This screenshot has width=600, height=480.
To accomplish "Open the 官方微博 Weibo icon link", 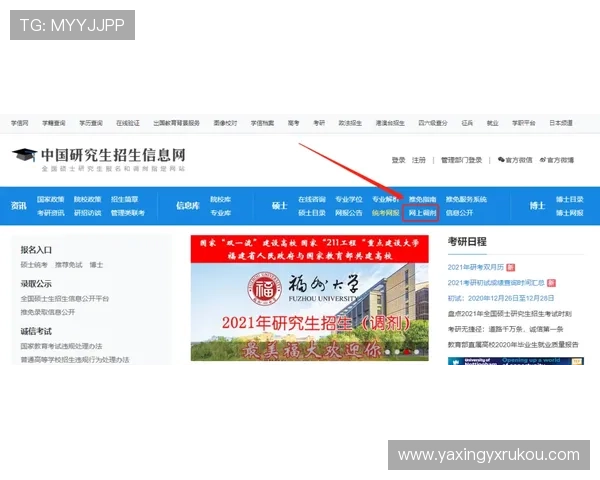I will 557,160.
